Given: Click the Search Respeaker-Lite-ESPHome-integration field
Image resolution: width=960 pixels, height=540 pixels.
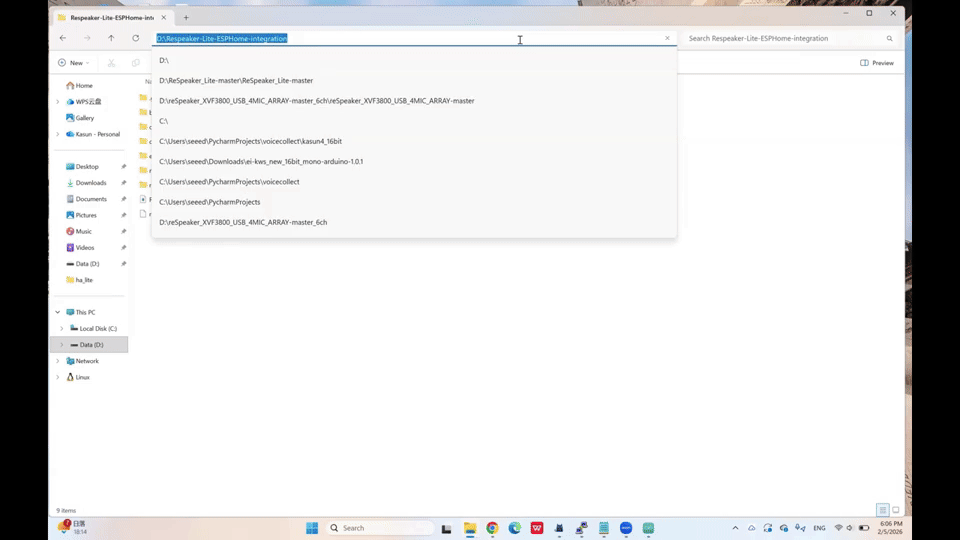Looking at the screenshot, I should pyautogui.click(x=780, y=38).
